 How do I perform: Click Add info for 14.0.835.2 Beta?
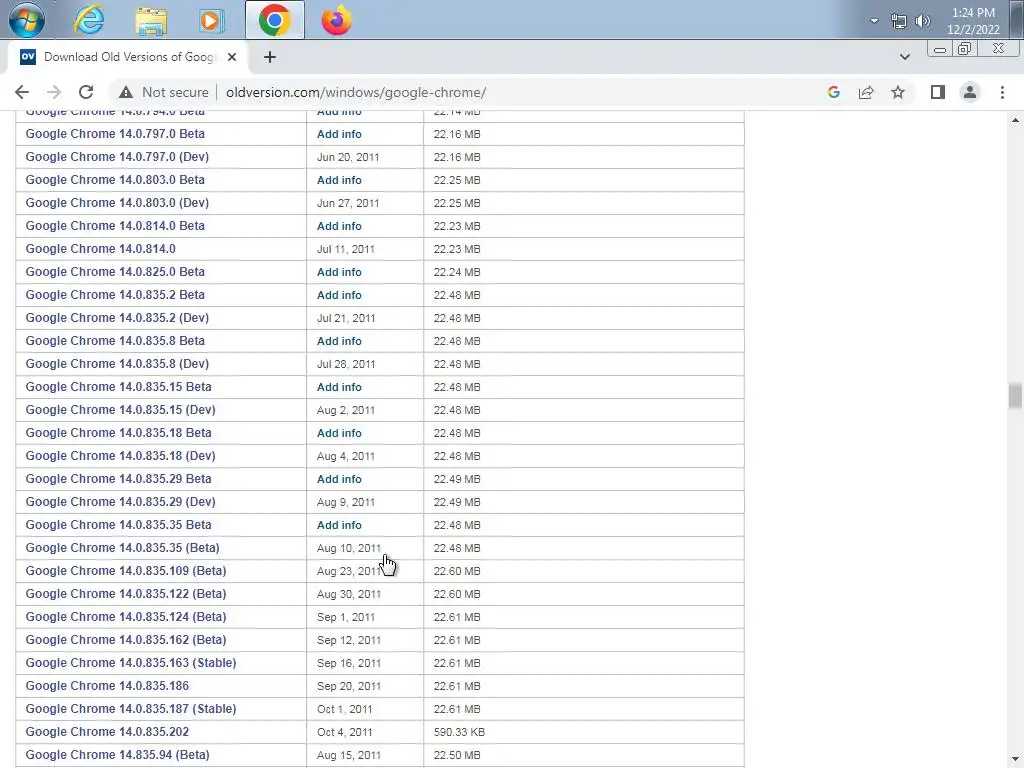click(339, 295)
